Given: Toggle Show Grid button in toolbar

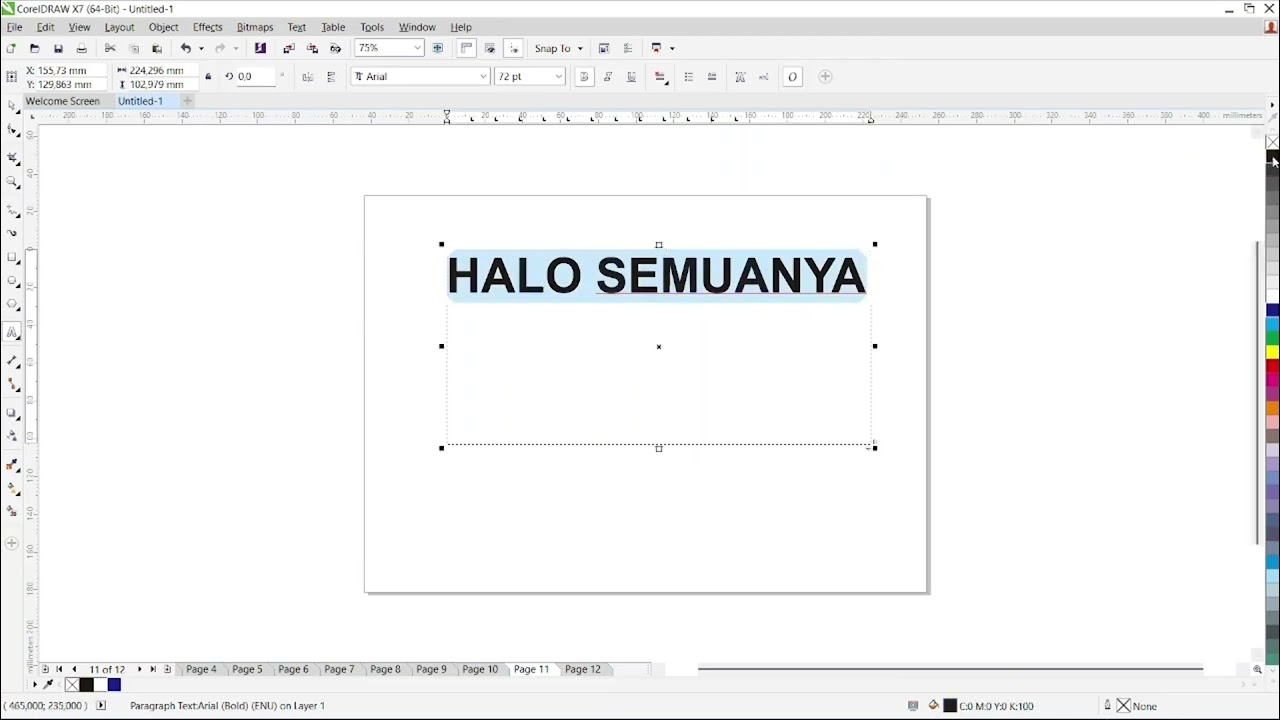Looking at the screenshot, I should (490, 48).
